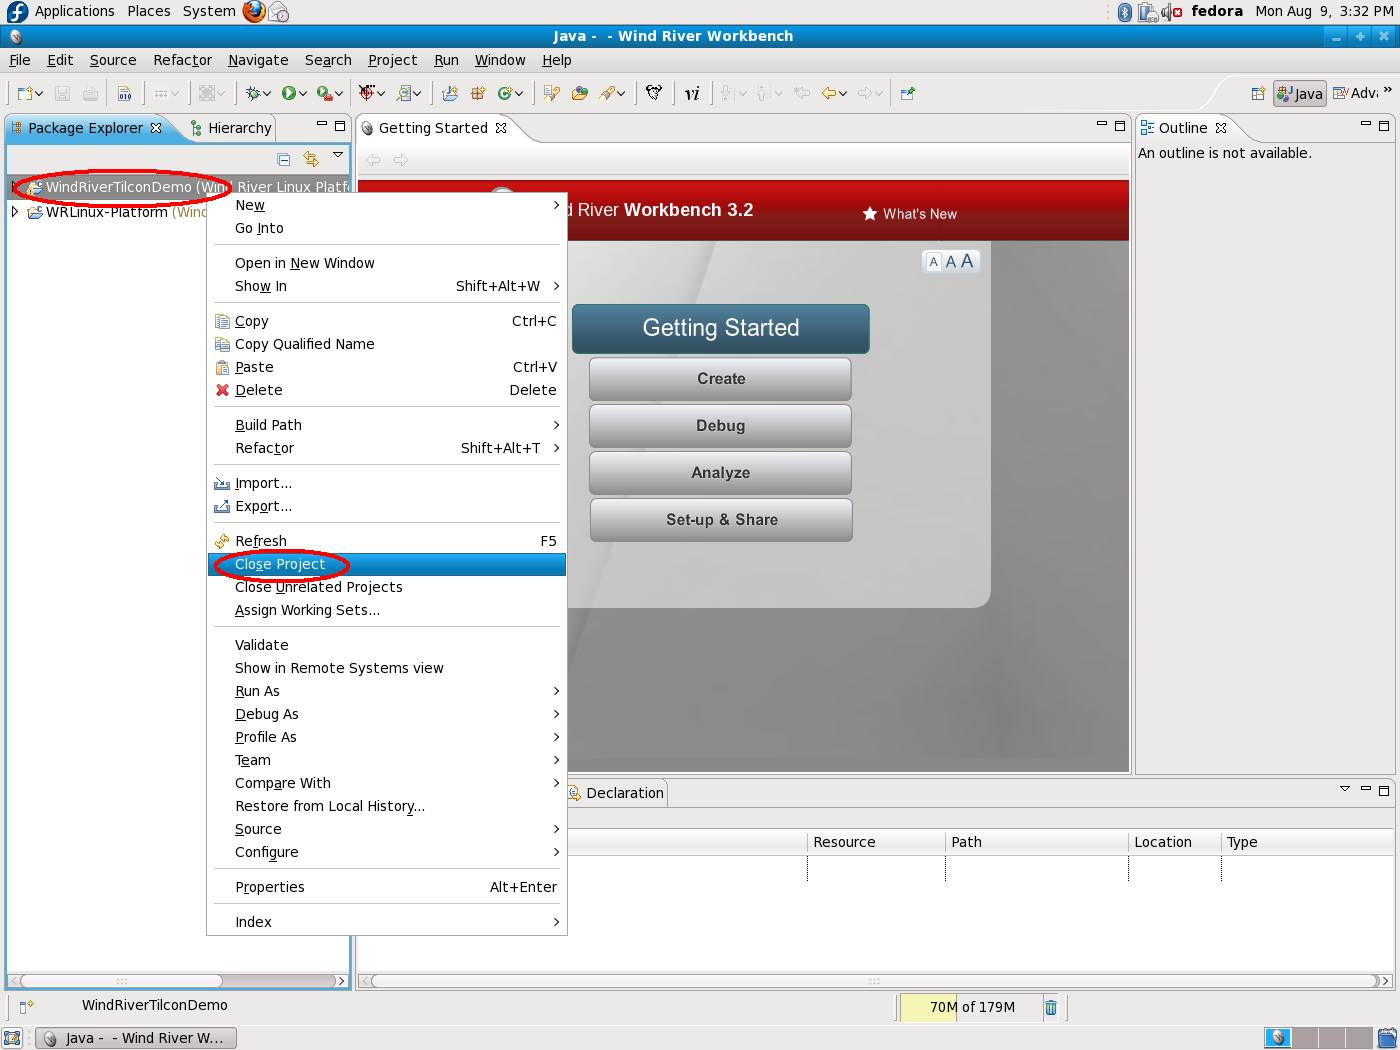
Task: Click the Search flashlight toolbar icon
Action: click(607, 93)
